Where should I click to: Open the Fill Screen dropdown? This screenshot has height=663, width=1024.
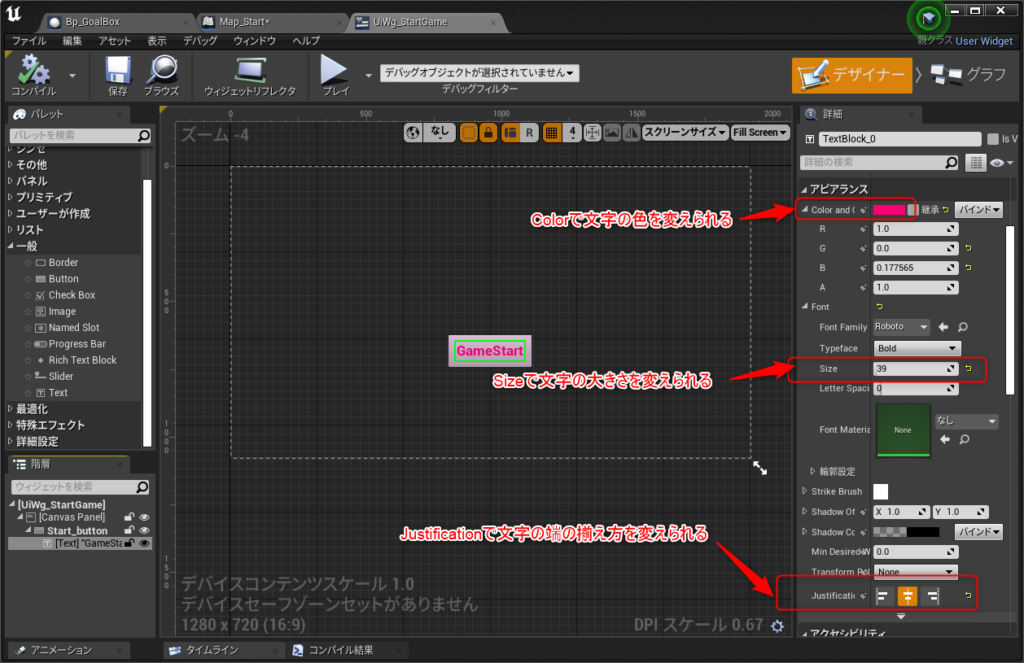coord(760,132)
